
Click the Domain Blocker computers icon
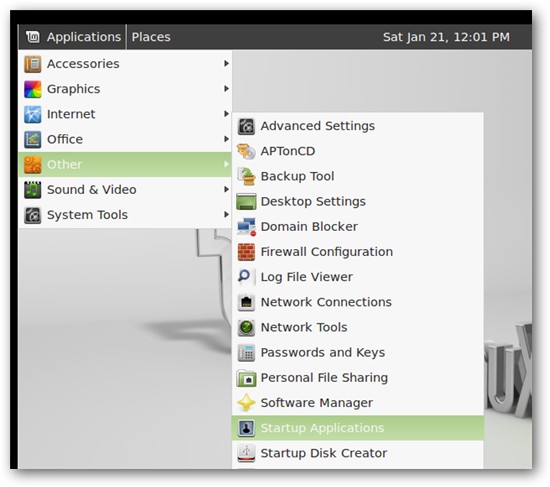click(246, 227)
